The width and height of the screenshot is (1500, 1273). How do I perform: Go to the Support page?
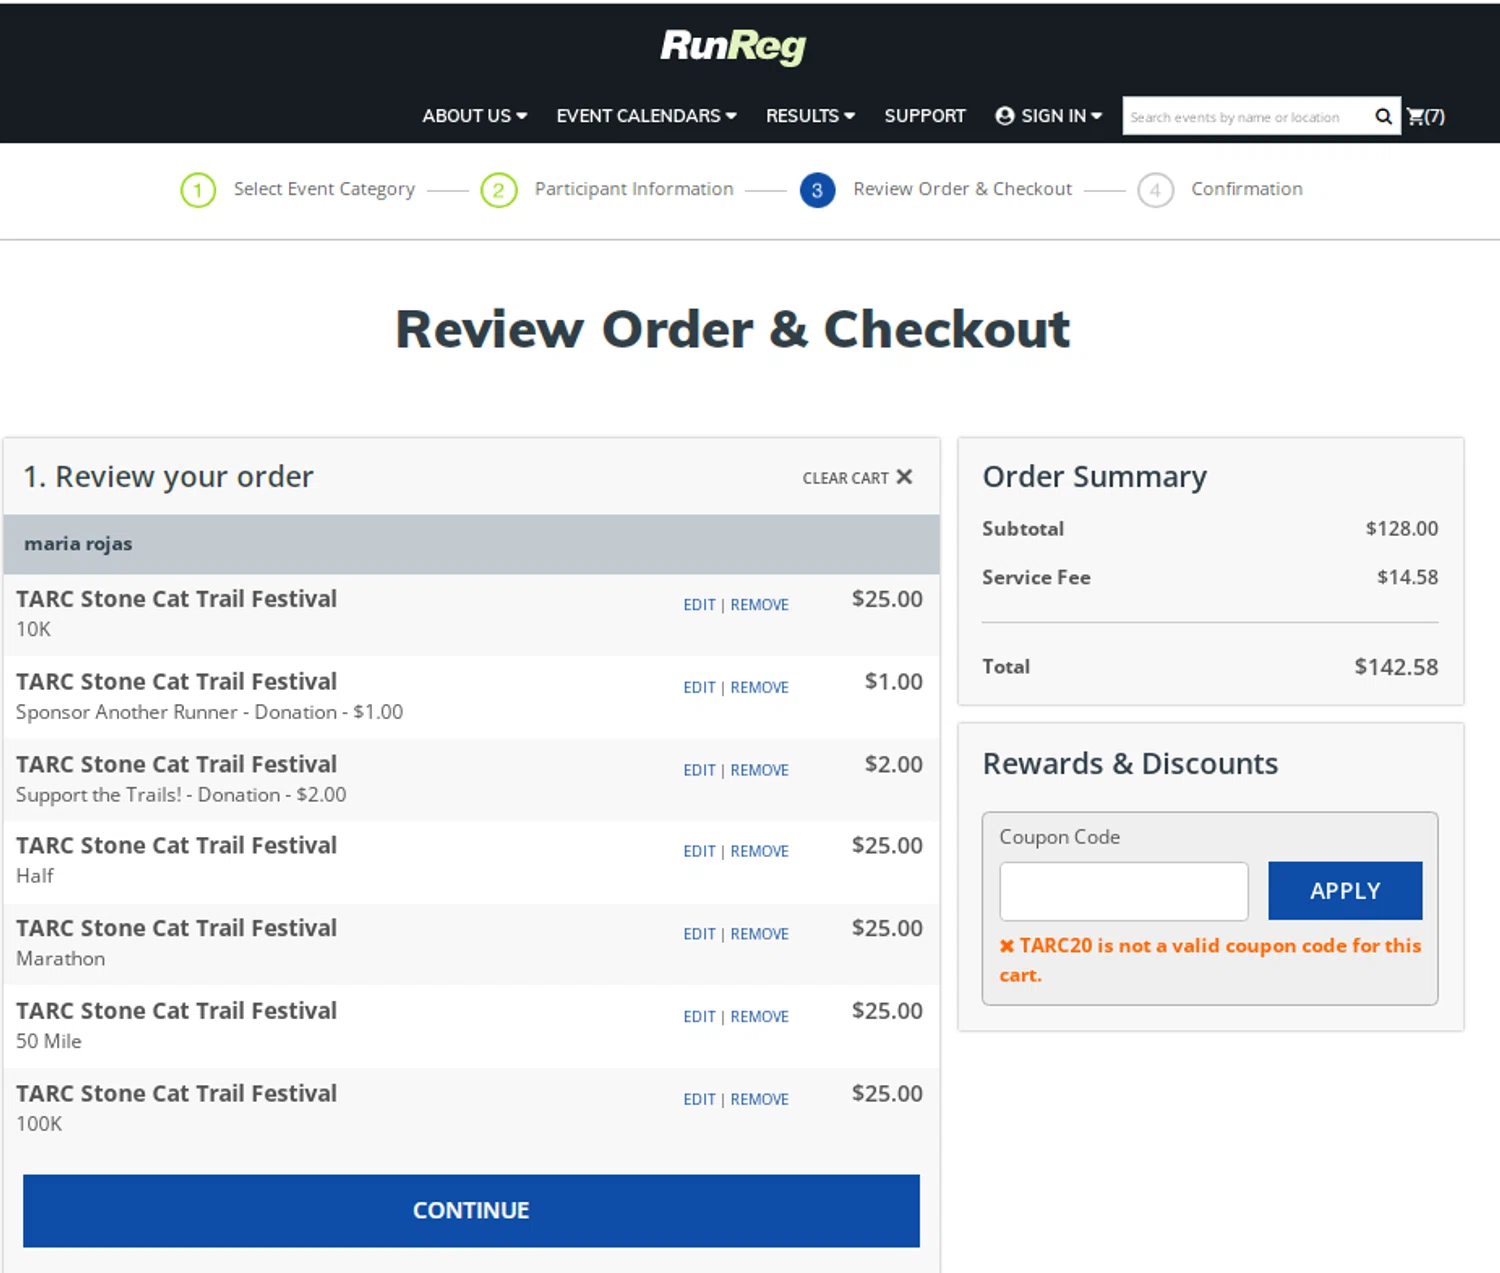coord(925,116)
